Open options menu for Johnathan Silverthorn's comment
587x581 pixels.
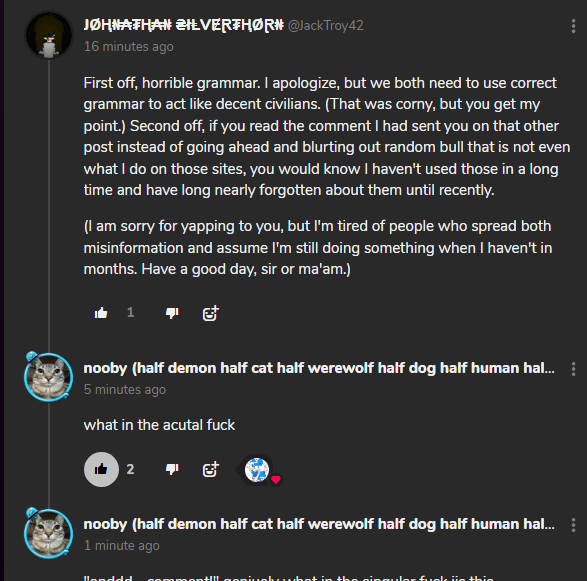pyautogui.click(x=573, y=26)
